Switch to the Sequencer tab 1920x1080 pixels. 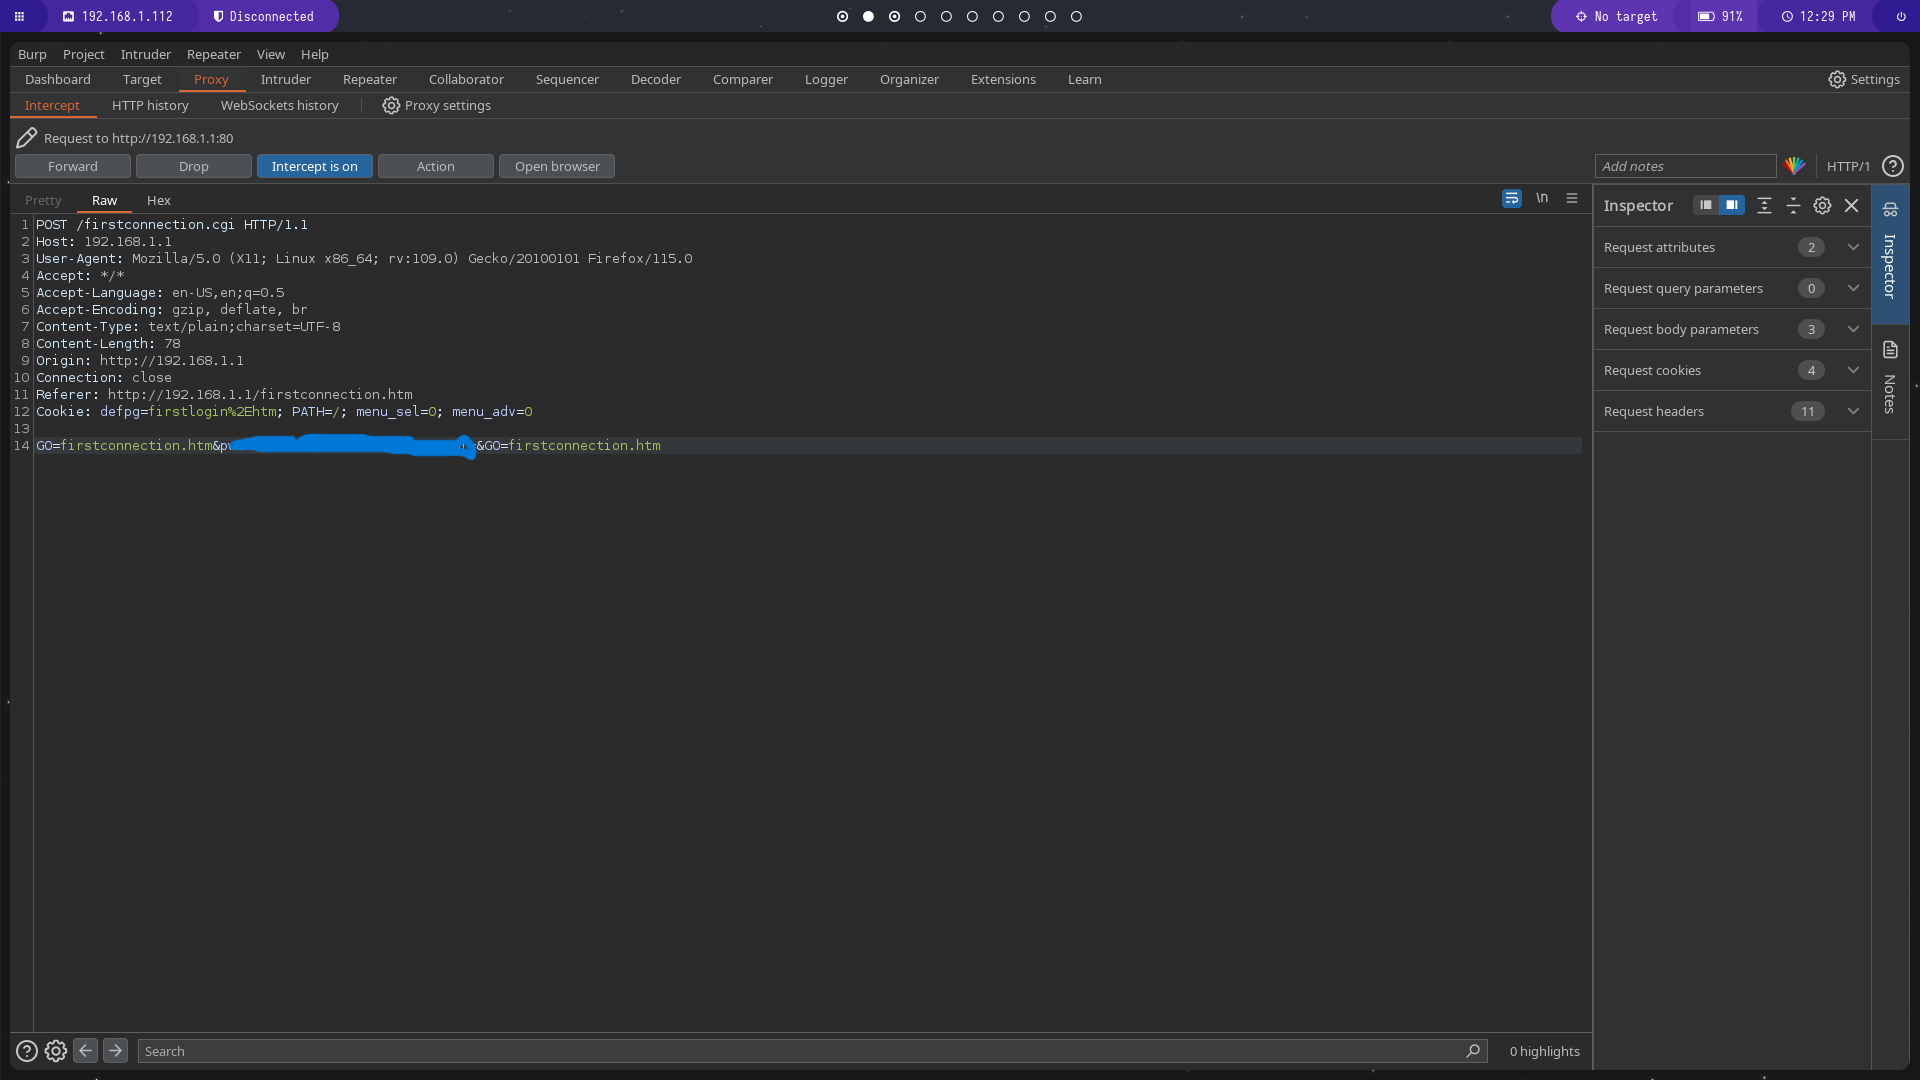[567, 79]
